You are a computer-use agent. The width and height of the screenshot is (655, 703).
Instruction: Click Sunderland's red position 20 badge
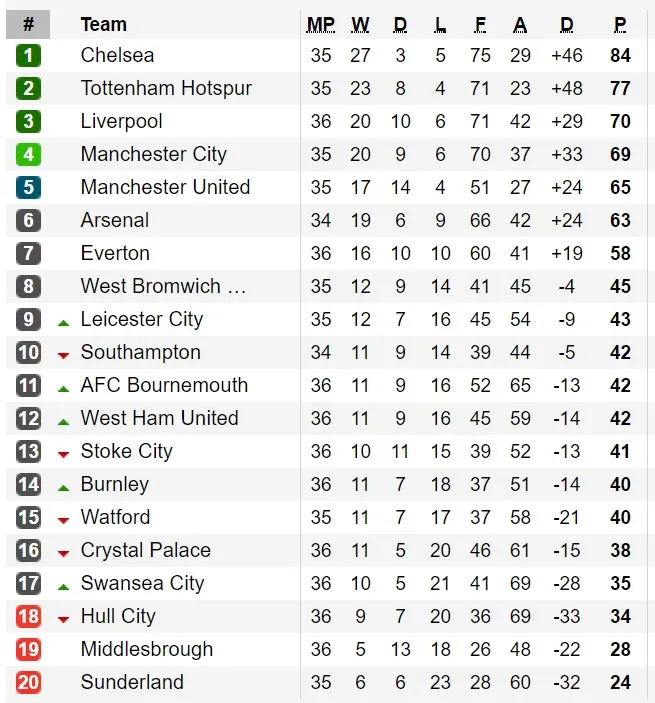(x=28, y=682)
